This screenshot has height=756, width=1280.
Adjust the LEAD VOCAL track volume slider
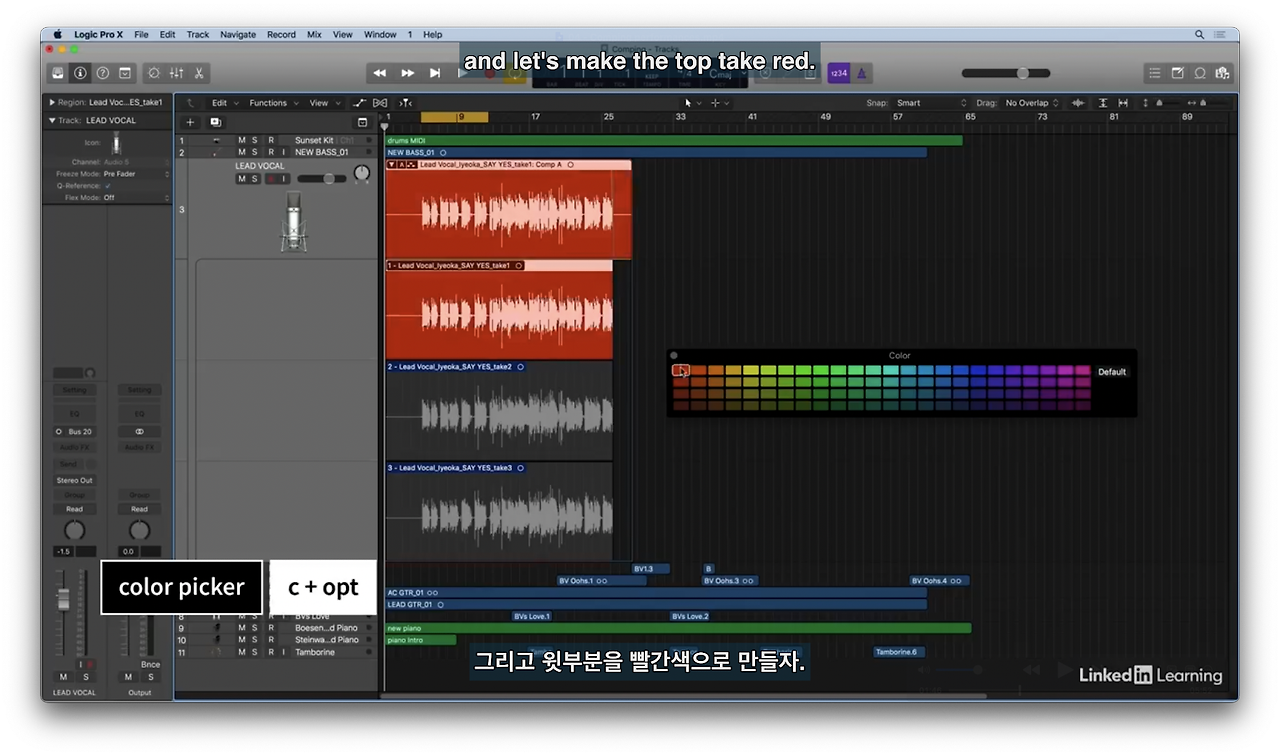tap(321, 179)
